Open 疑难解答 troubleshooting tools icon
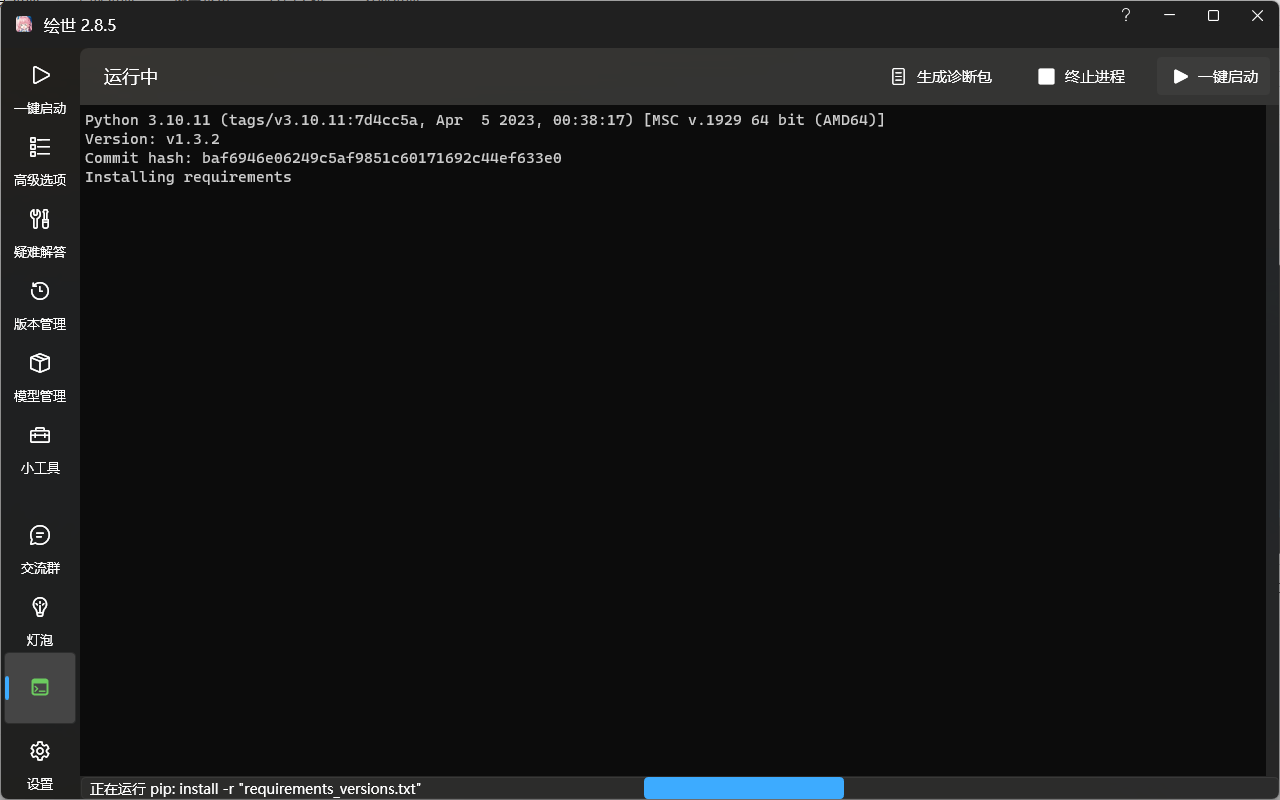The height and width of the screenshot is (800, 1280). 40,220
